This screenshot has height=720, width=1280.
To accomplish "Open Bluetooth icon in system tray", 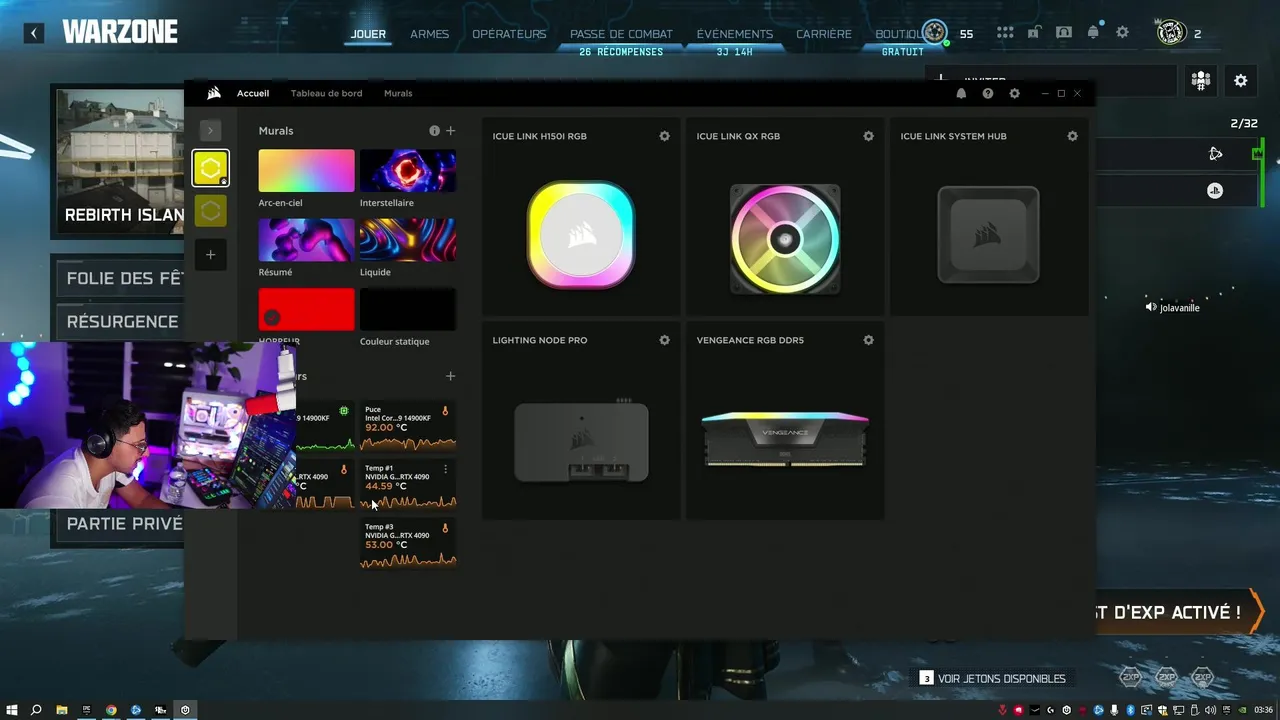I will point(1131,710).
